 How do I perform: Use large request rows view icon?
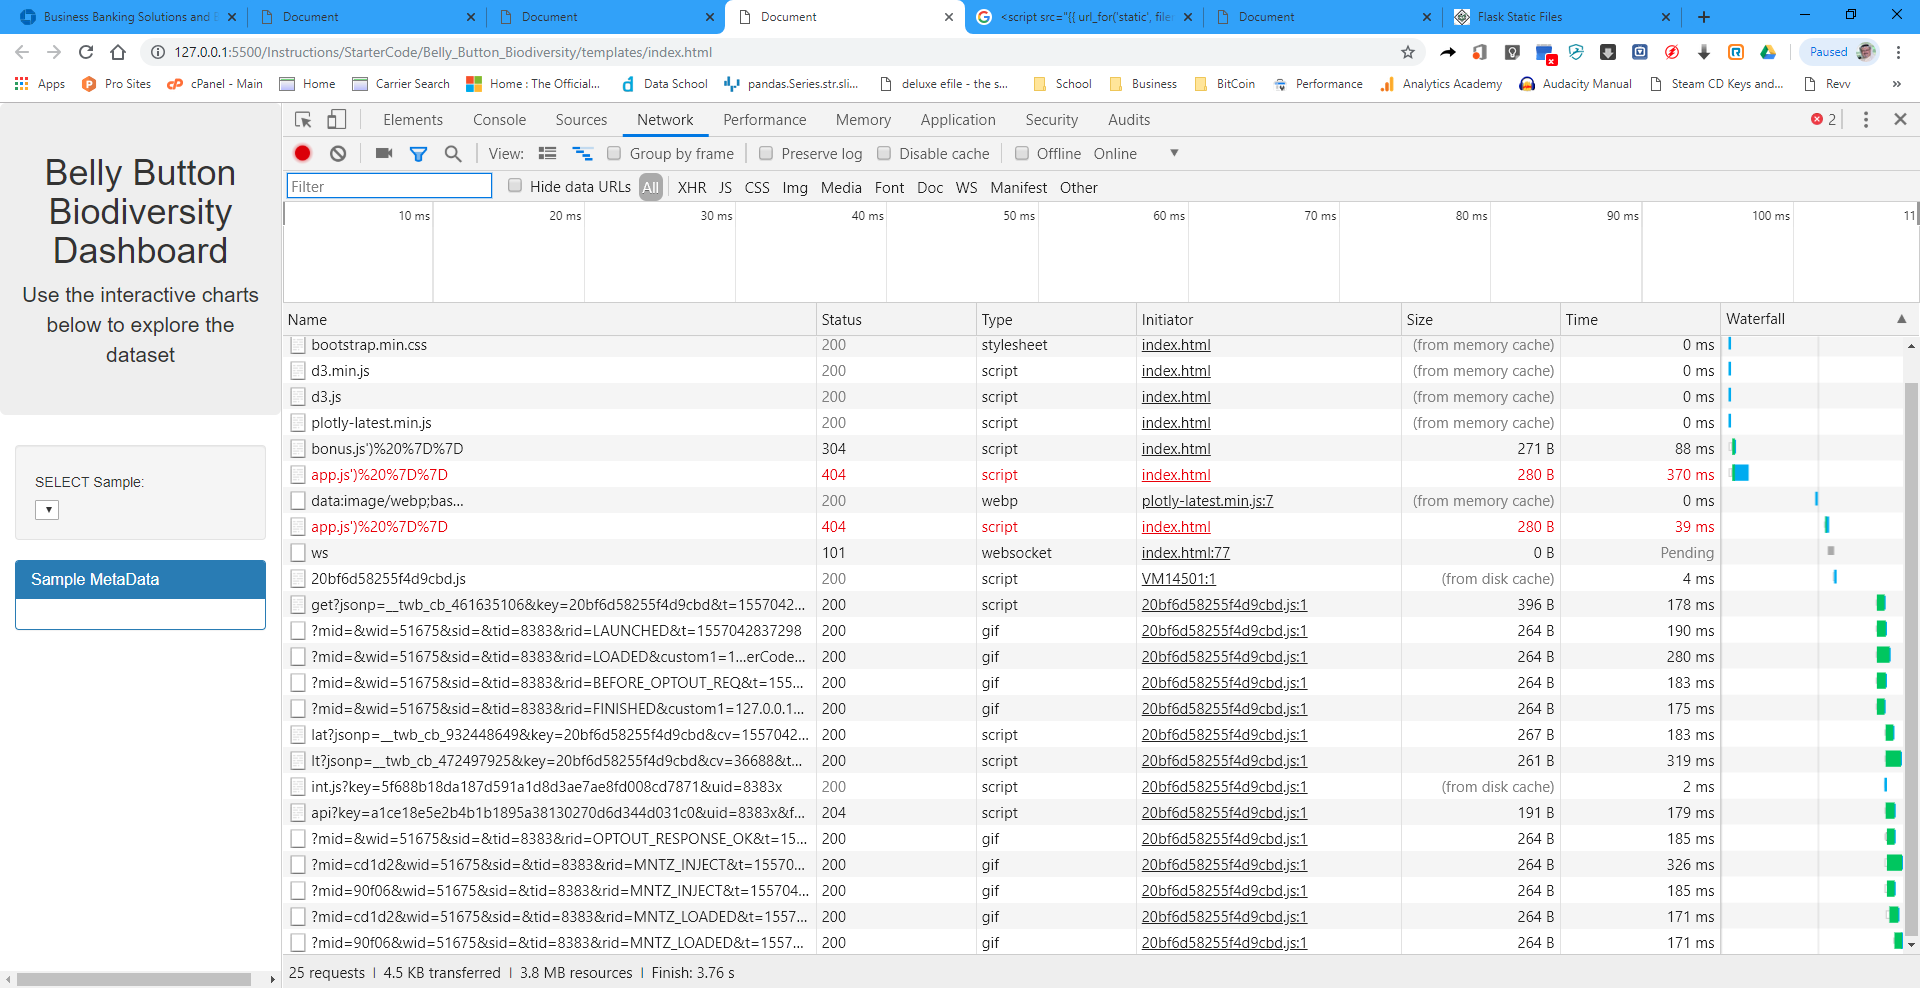coord(547,153)
